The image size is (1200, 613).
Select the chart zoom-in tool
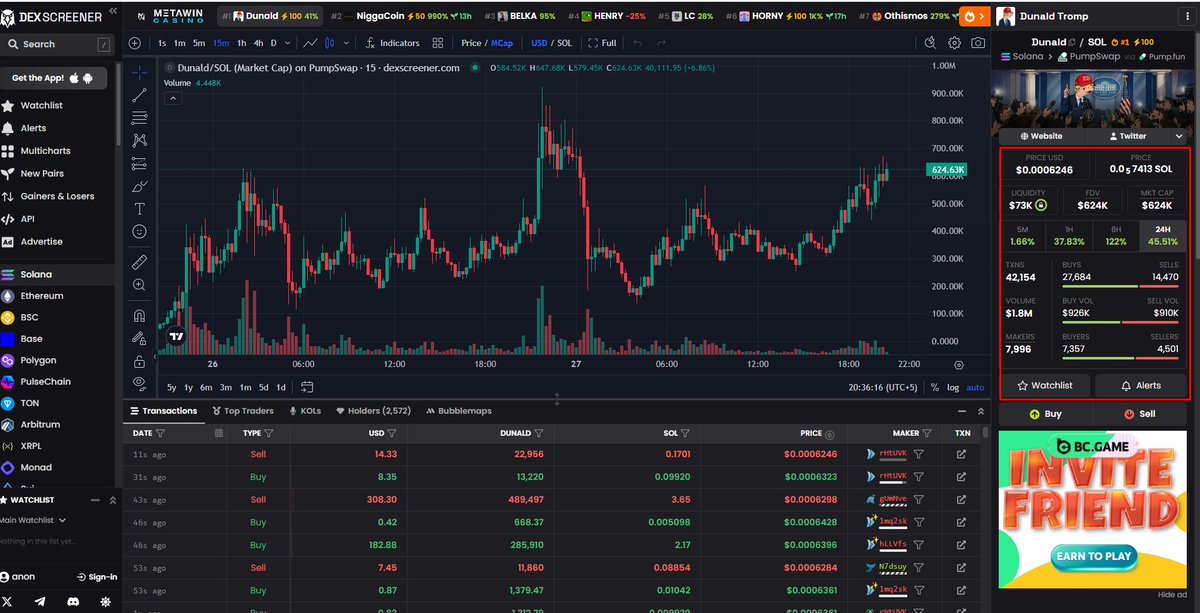pos(139,285)
